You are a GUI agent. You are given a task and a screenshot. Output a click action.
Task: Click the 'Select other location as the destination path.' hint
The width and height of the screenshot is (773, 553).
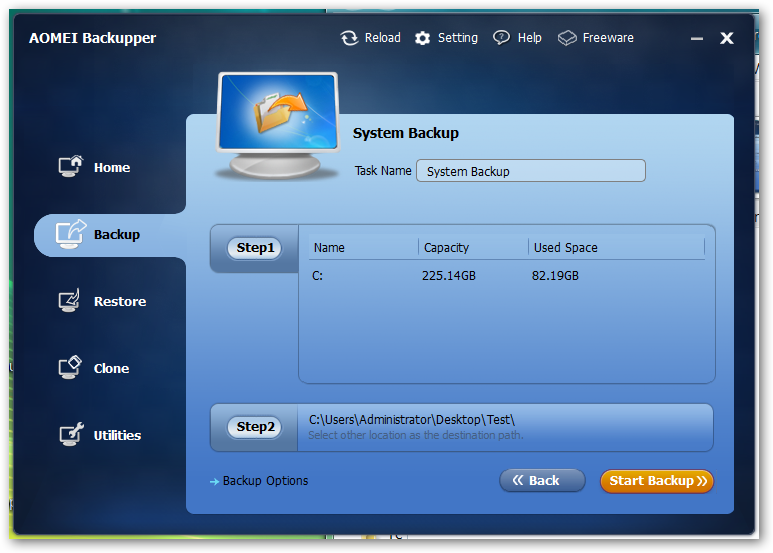click(x=416, y=435)
